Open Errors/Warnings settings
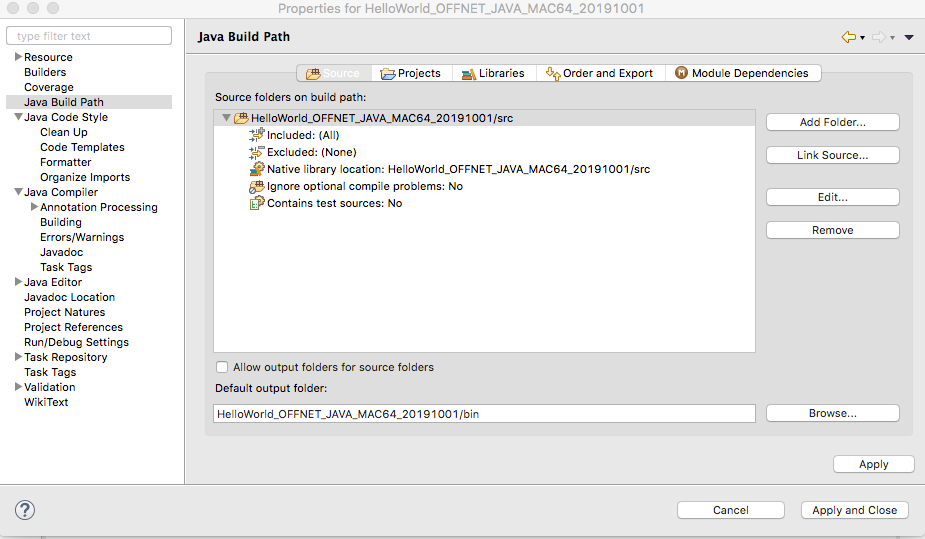 [x=82, y=237]
